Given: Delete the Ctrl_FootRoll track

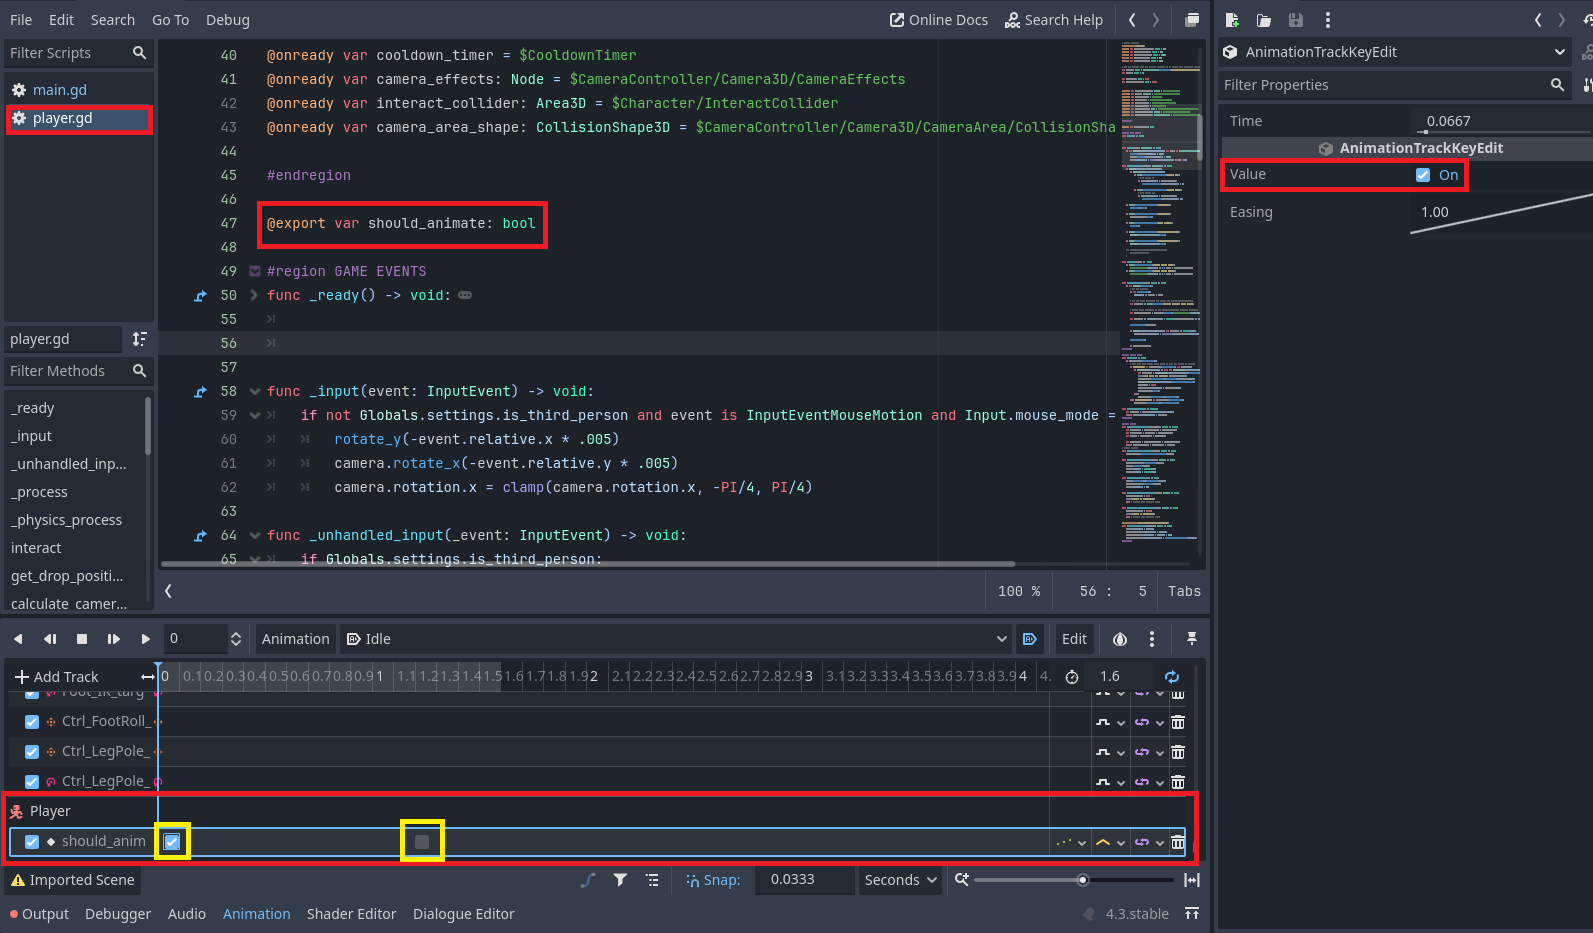Looking at the screenshot, I should pyautogui.click(x=1178, y=722).
